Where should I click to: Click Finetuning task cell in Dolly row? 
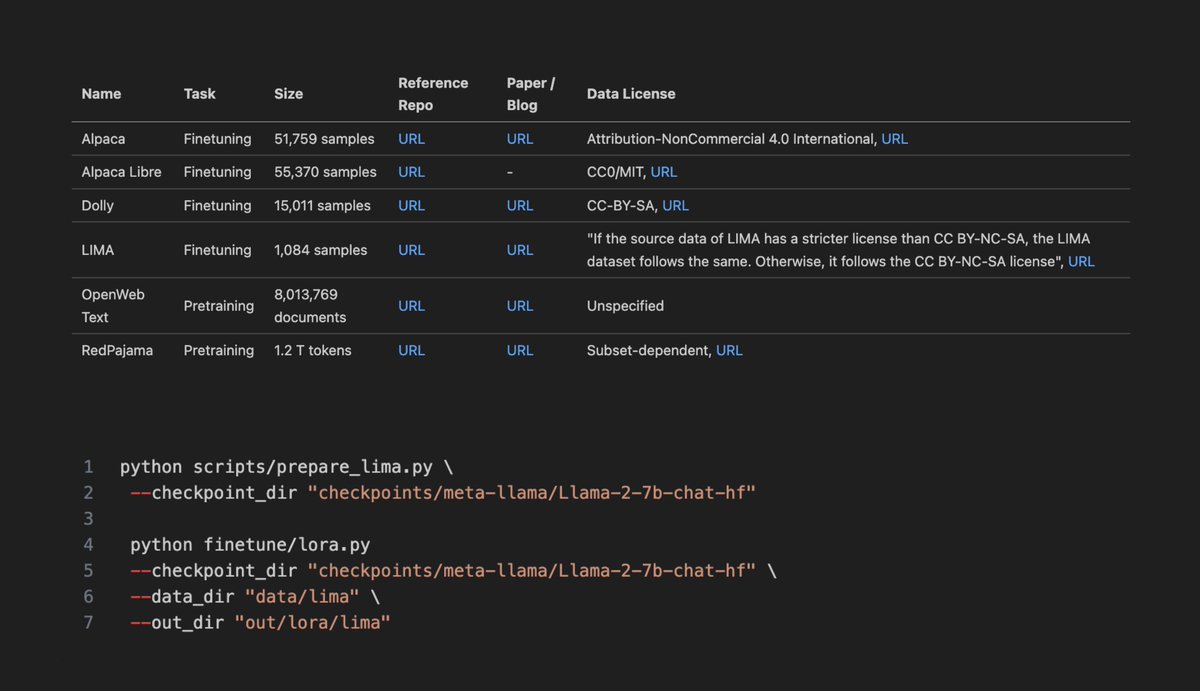point(218,205)
